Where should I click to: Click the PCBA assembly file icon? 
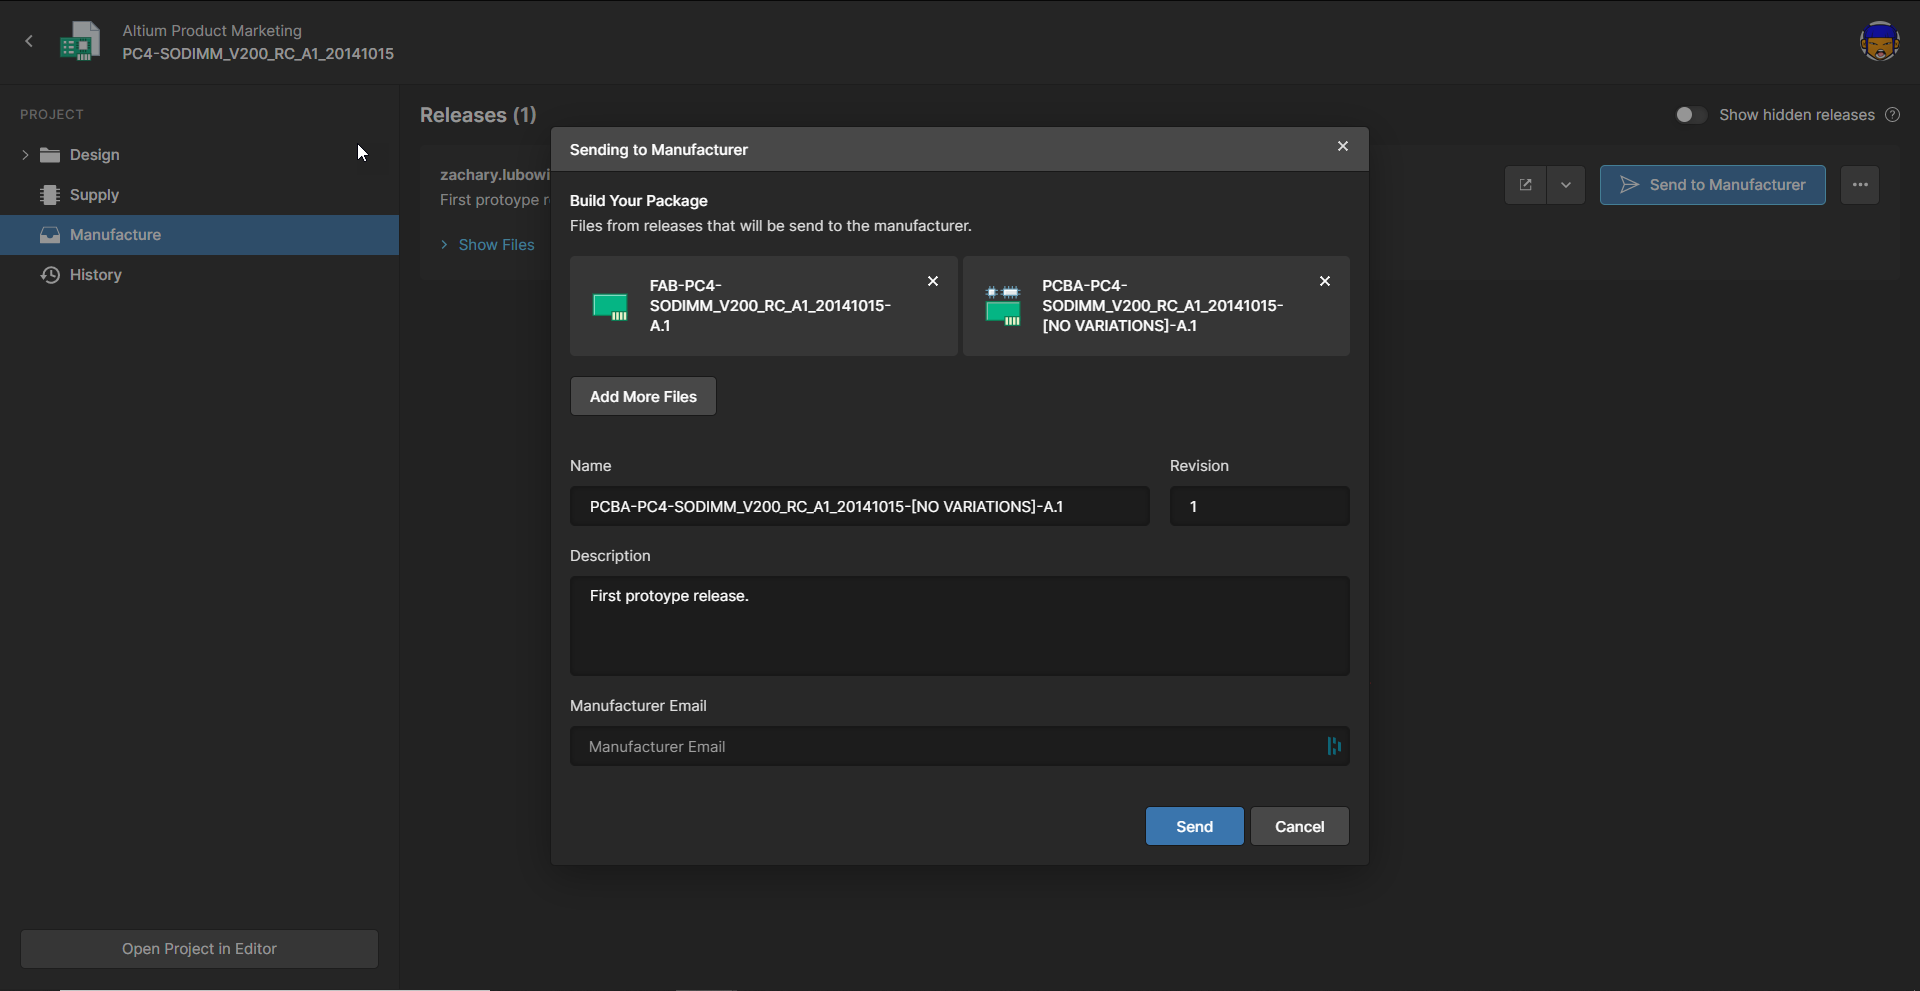pos(1003,306)
